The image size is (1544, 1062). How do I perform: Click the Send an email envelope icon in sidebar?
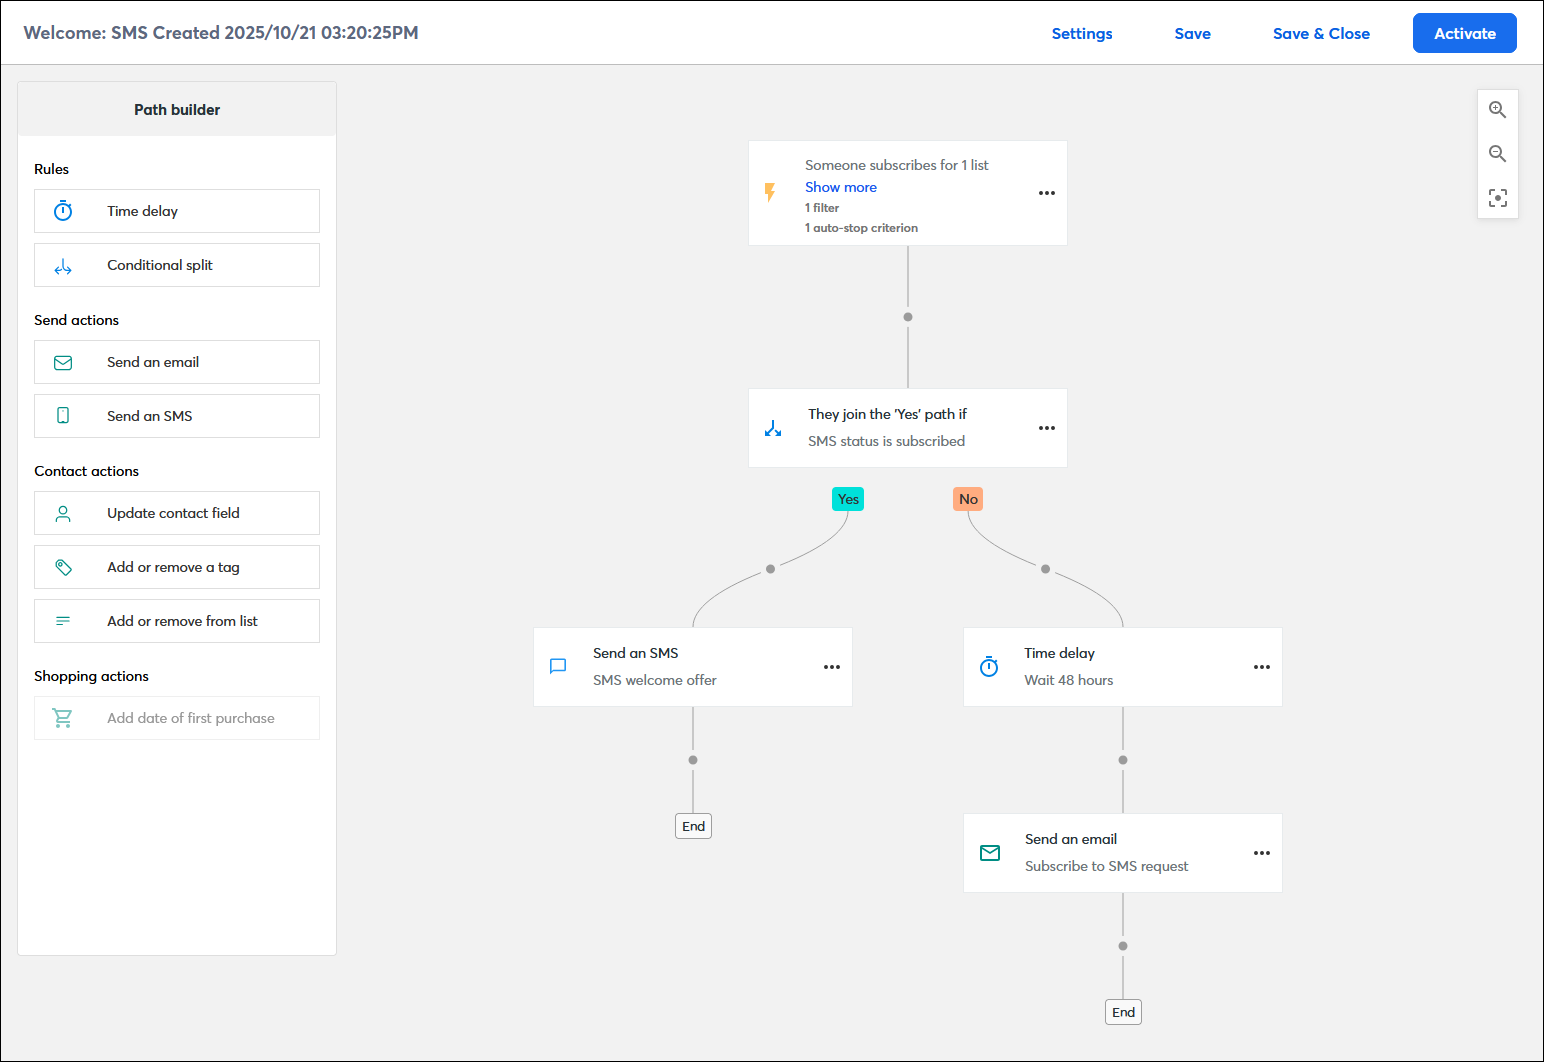coord(63,362)
